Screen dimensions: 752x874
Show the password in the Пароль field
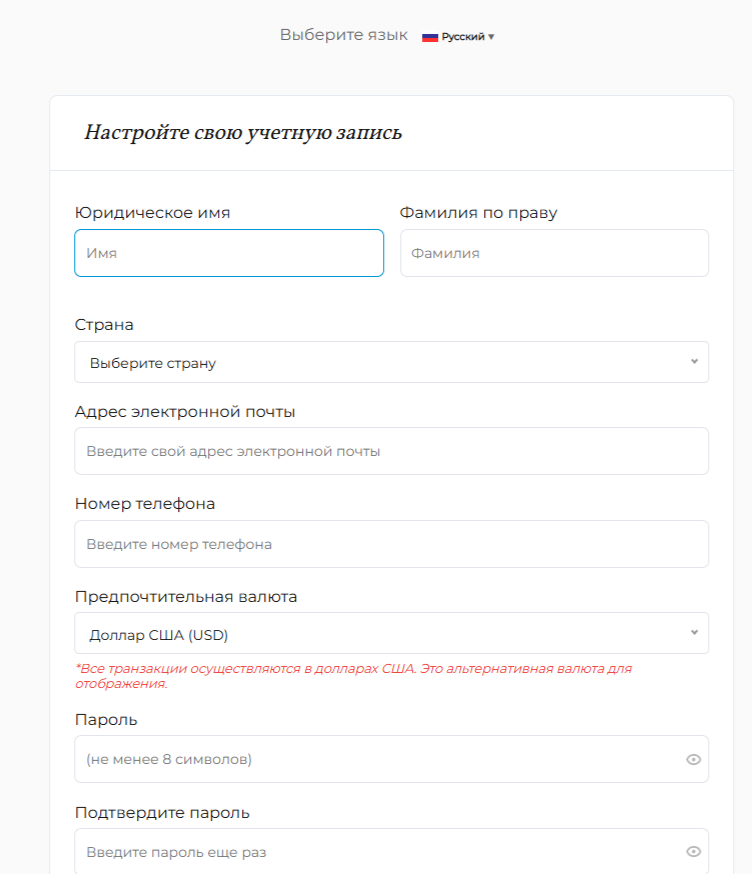pyautogui.click(x=693, y=759)
